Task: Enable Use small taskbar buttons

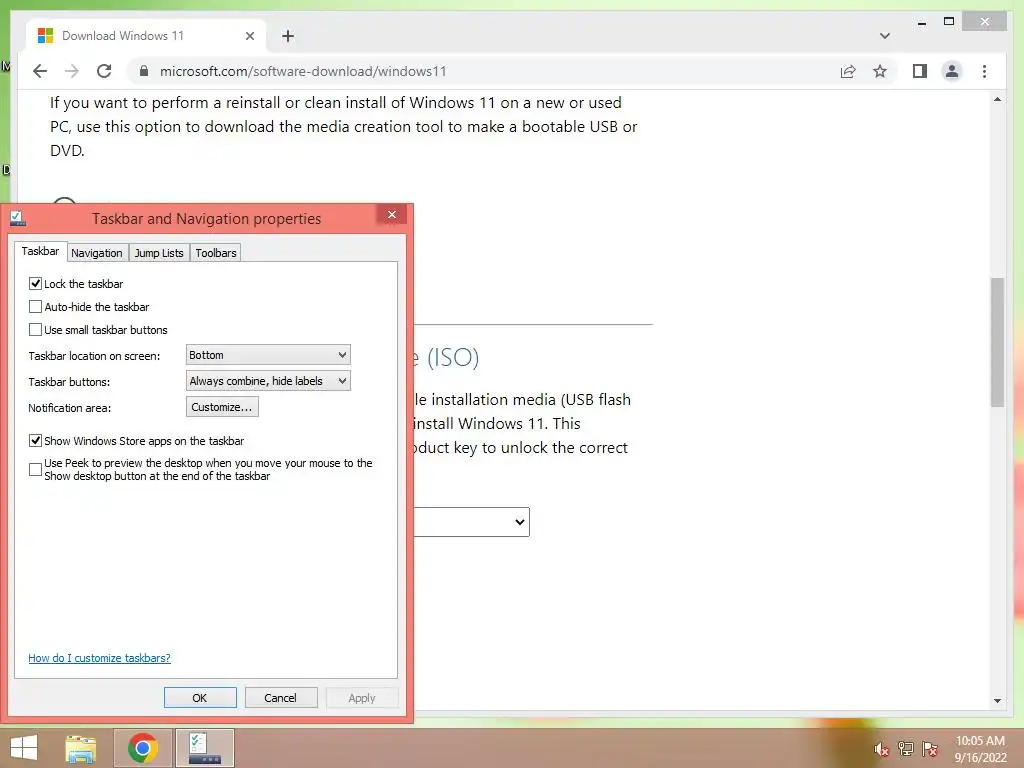Action: 36,330
